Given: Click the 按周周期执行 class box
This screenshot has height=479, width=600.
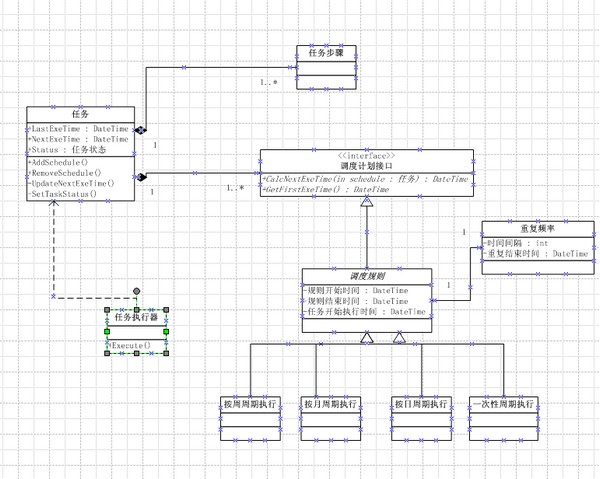Looking at the screenshot, I should coord(250,418).
